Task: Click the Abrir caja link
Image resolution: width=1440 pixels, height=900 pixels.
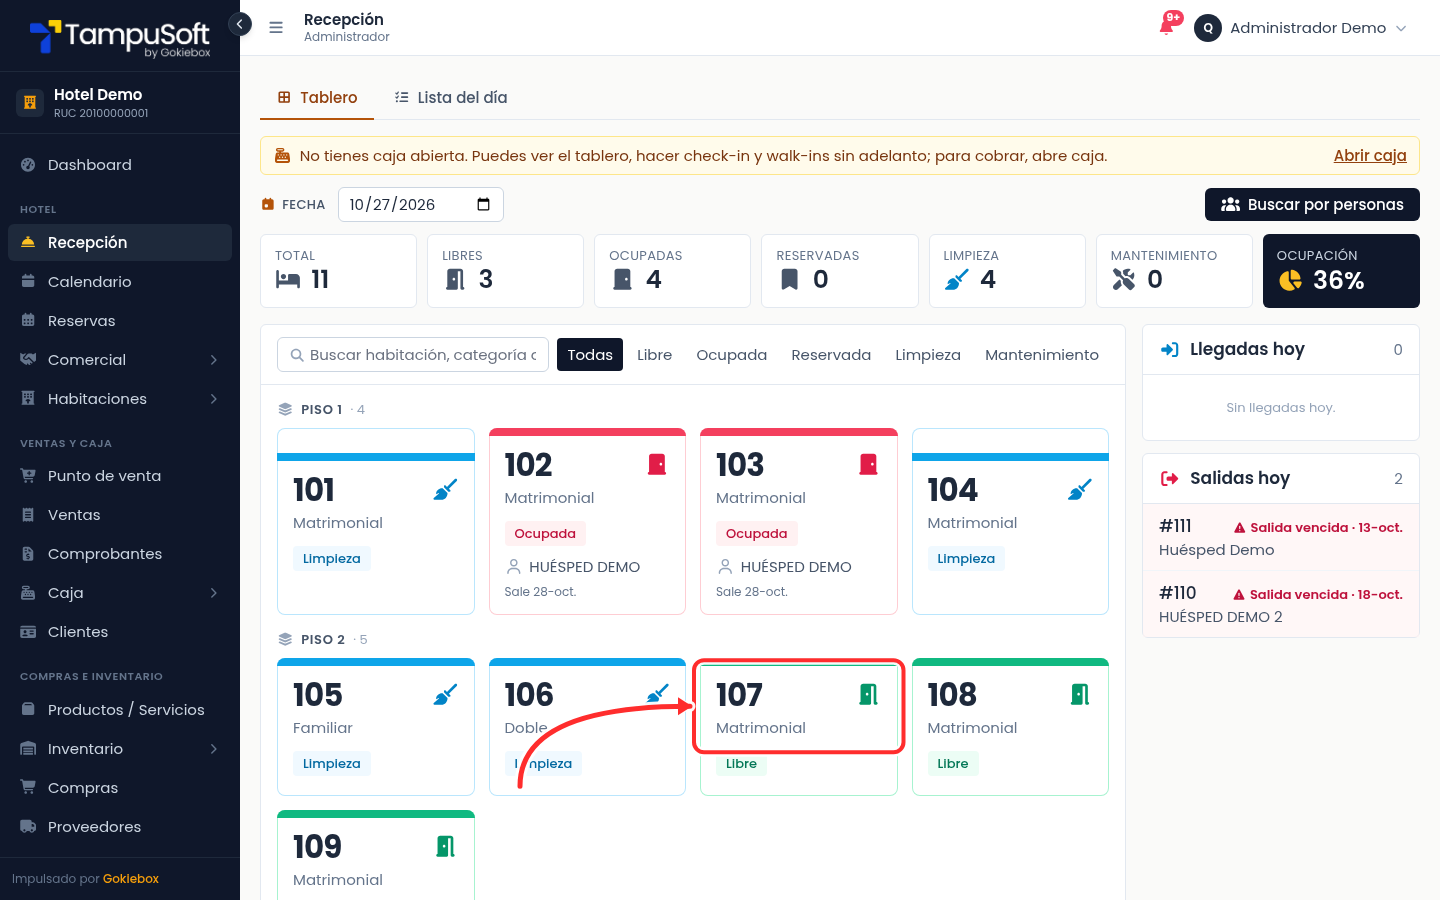Action: coord(1370,155)
